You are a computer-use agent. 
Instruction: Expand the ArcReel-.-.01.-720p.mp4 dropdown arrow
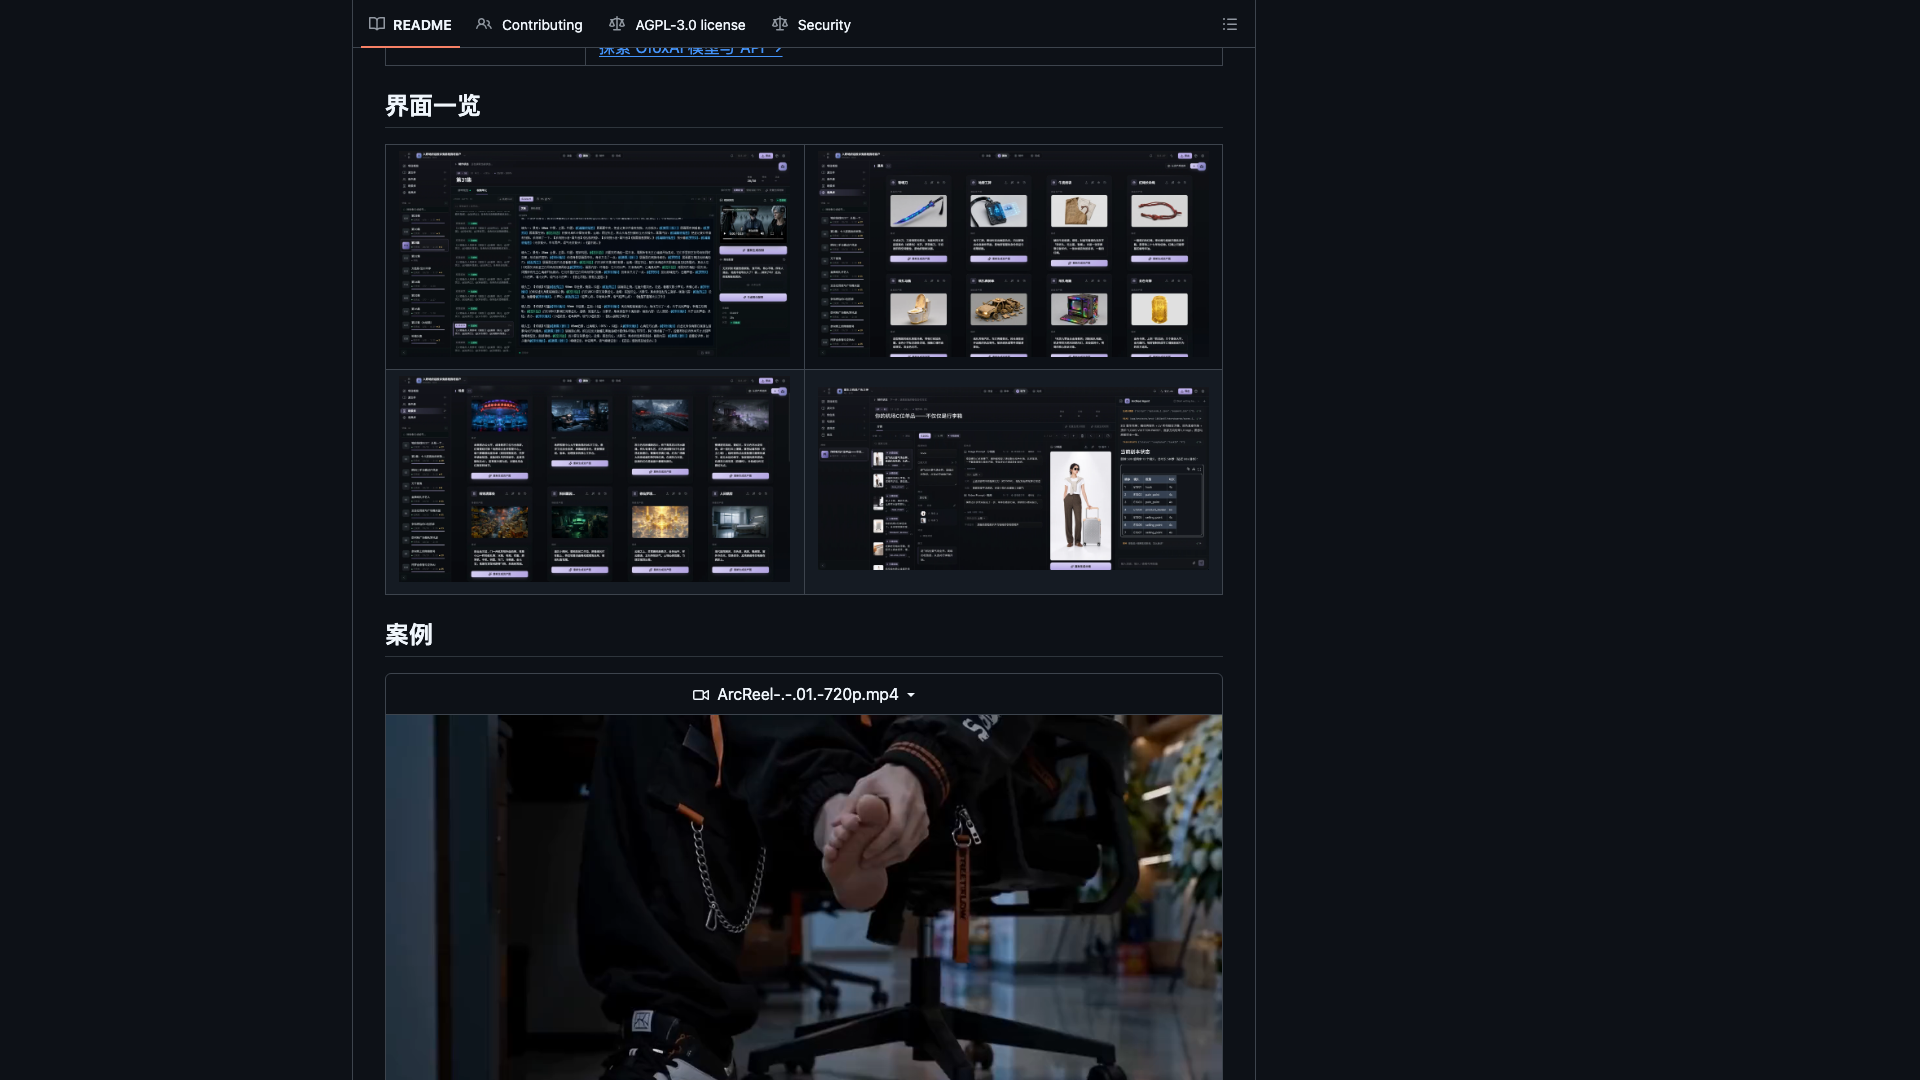click(911, 695)
